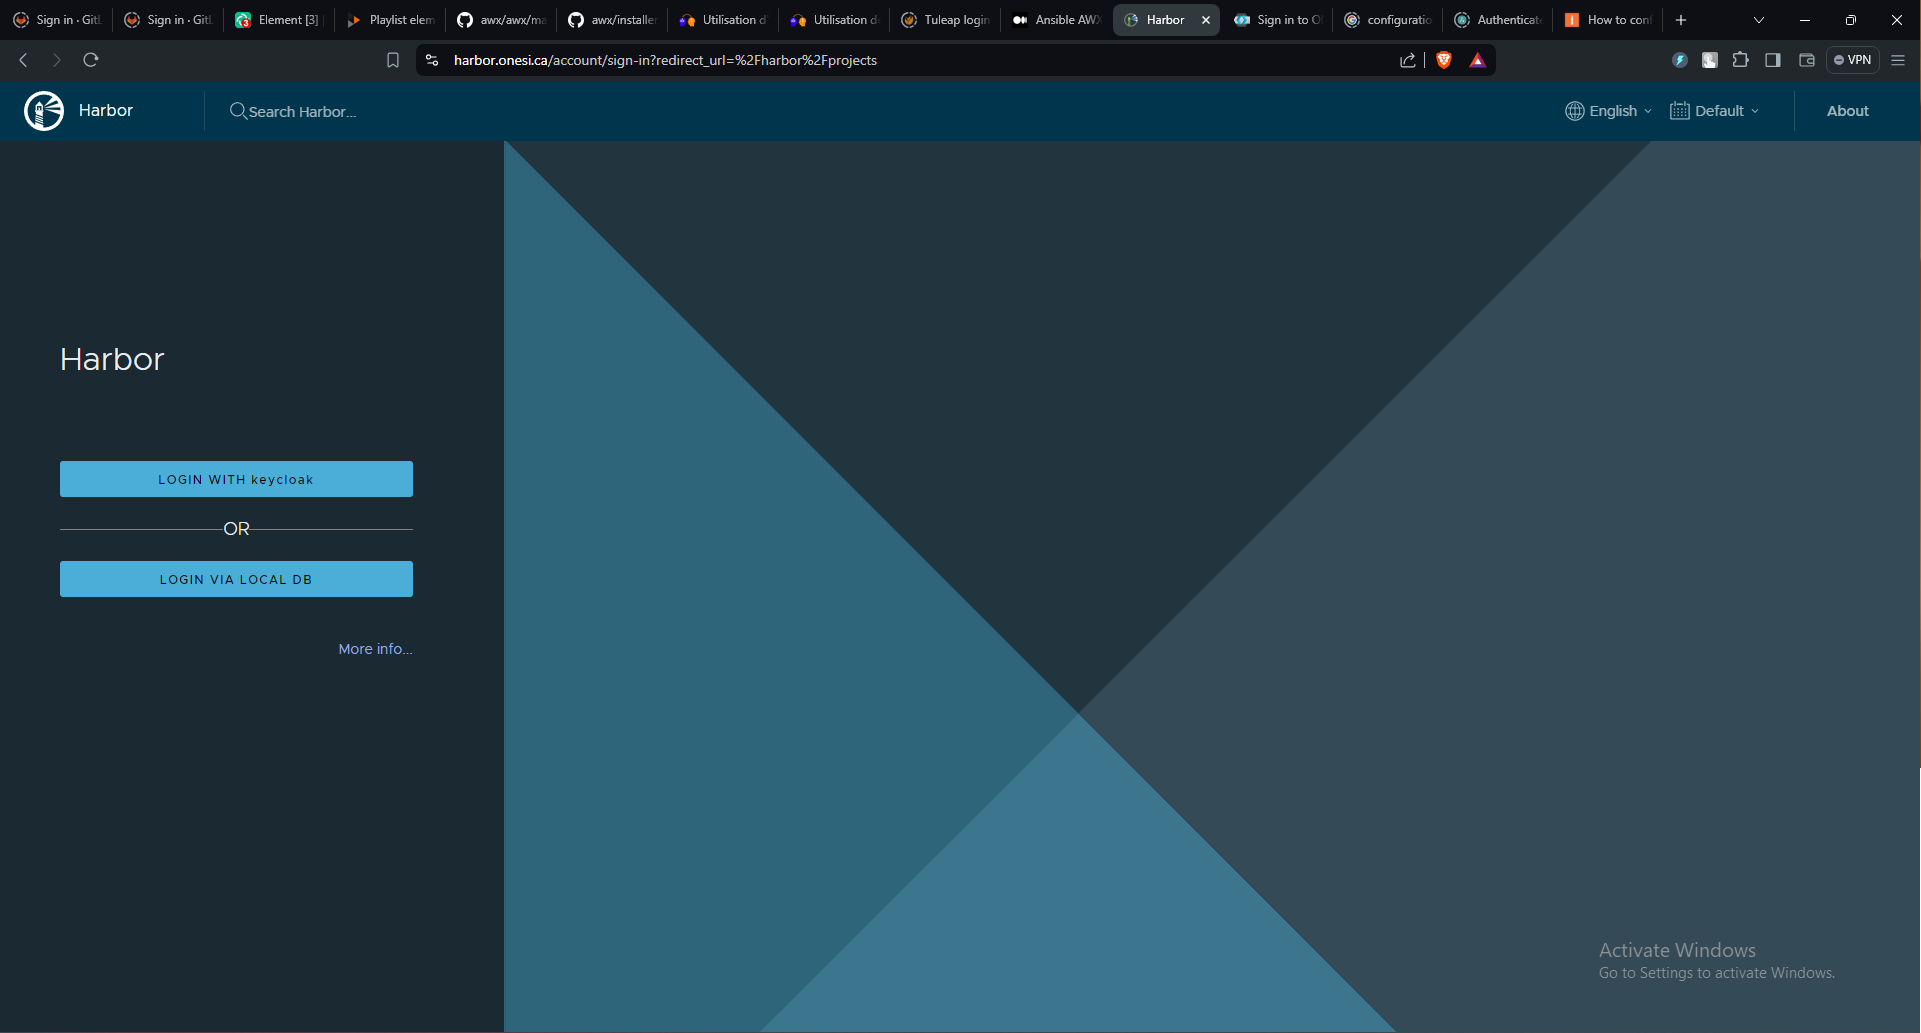Viewport: 1921px width, 1033px height.
Task: Click the calendar icon beside Default
Action: 1679,111
